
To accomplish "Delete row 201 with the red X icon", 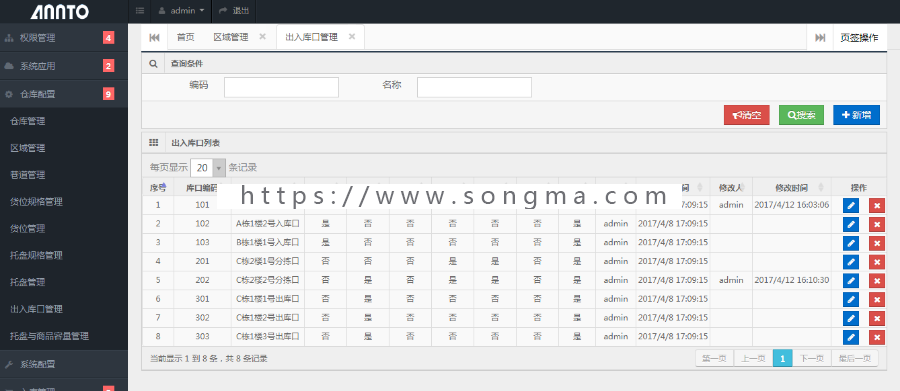I will coord(876,262).
